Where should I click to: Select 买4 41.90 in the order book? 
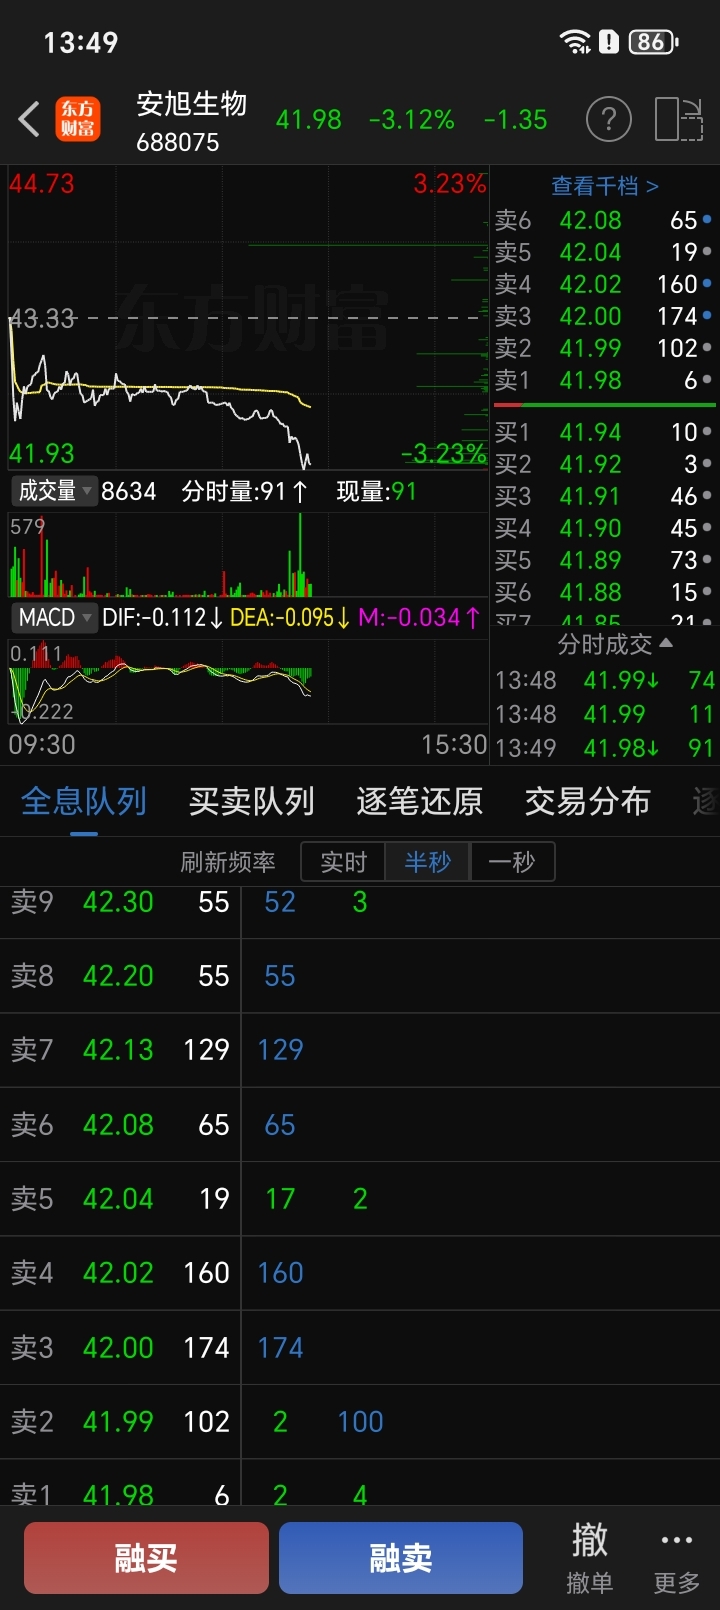click(604, 528)
